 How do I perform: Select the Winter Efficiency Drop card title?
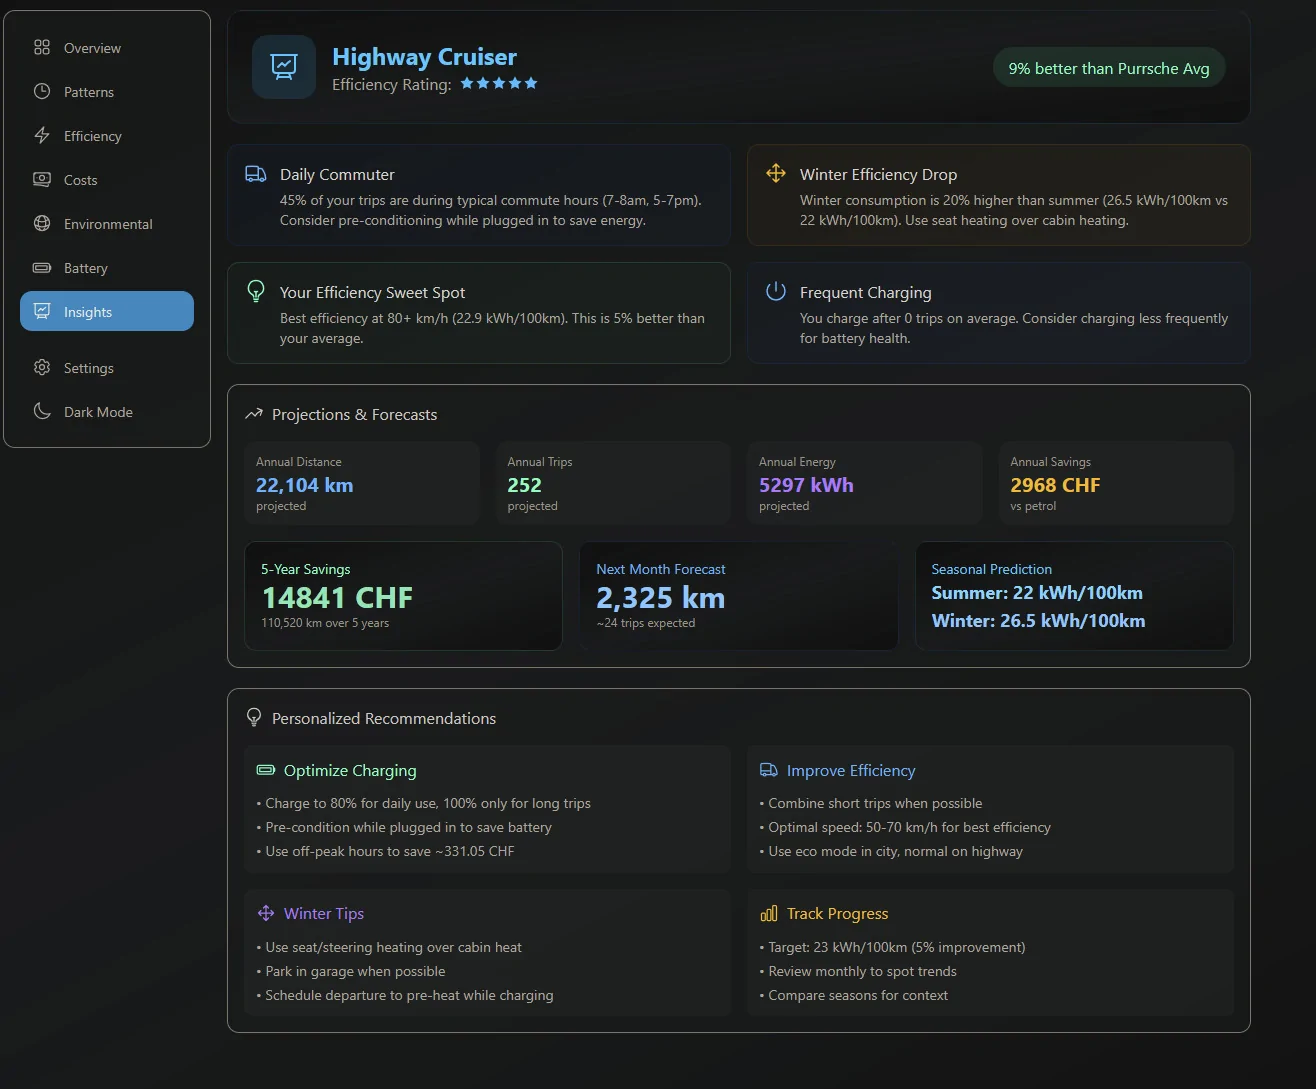click(878, 174)
